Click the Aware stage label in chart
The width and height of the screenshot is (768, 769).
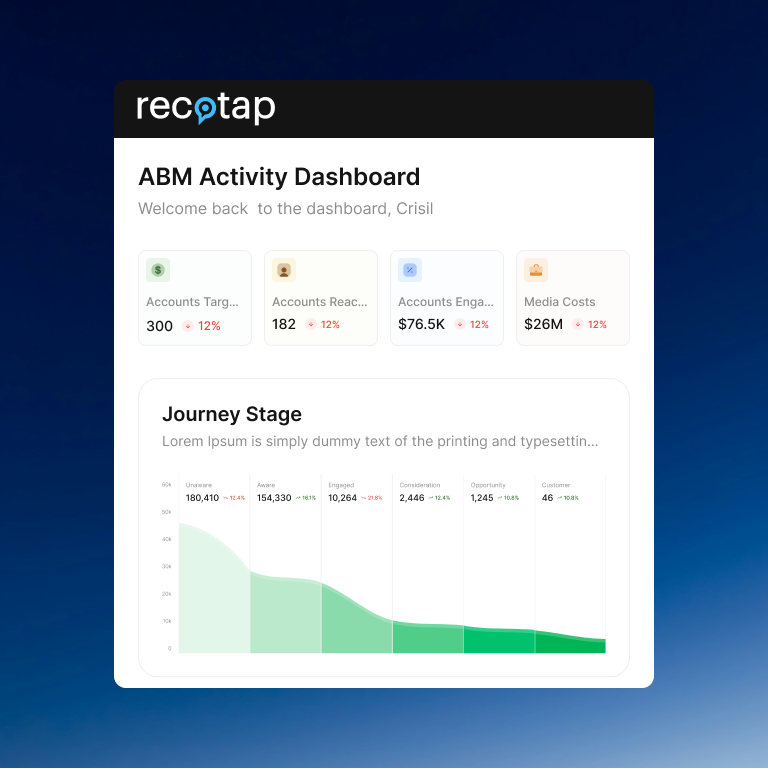click(266, 485)
